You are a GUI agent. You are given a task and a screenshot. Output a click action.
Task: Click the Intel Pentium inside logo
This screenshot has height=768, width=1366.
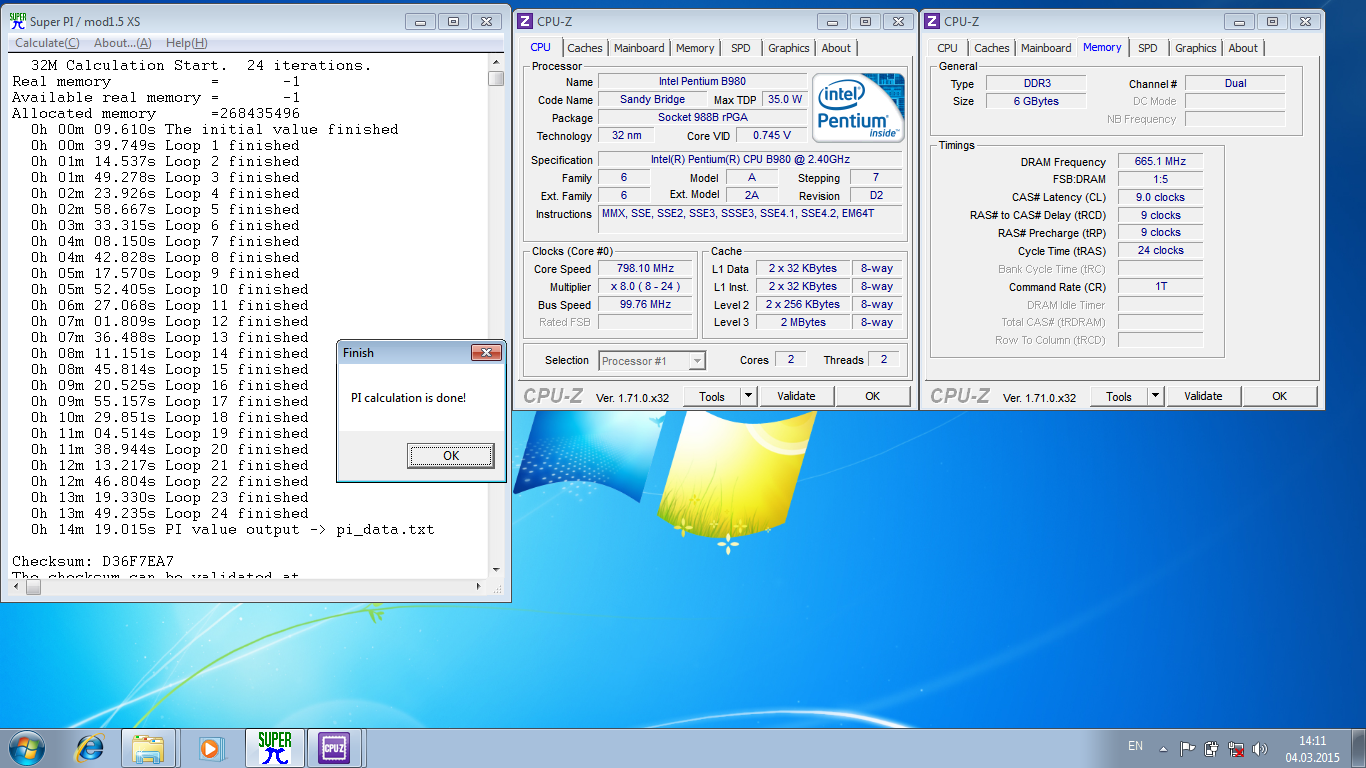[x=858, y=107]
